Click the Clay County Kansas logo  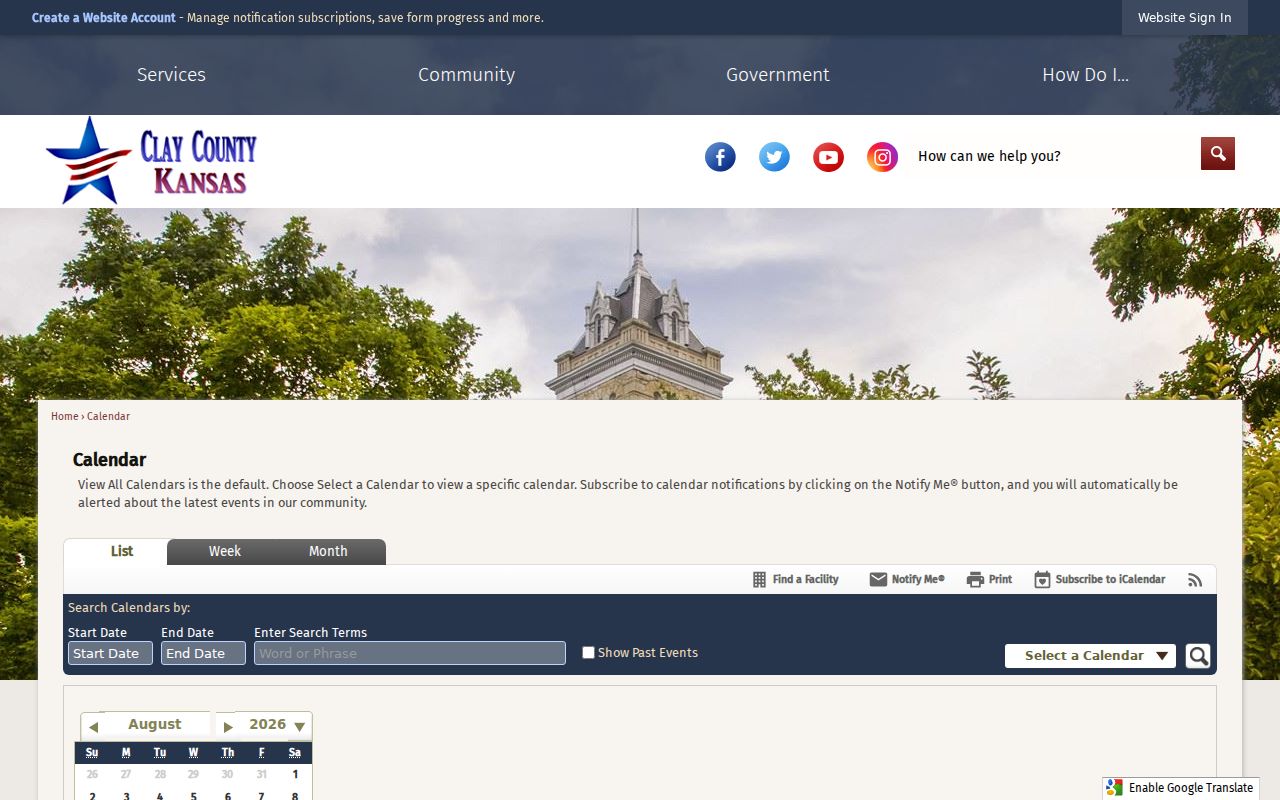(x=152, y=161)
